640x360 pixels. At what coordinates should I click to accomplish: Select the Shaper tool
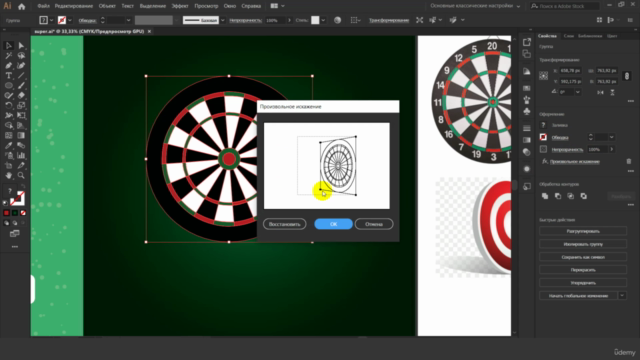[x=9, y=96]
